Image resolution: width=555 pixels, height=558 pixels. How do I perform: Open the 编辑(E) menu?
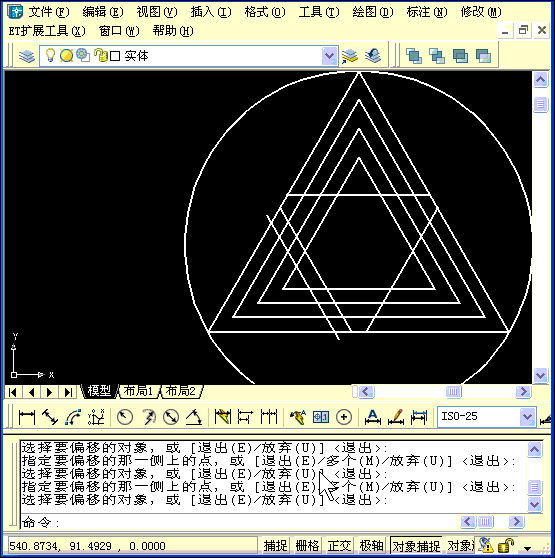pyautogui.click(x=102, y=12)
